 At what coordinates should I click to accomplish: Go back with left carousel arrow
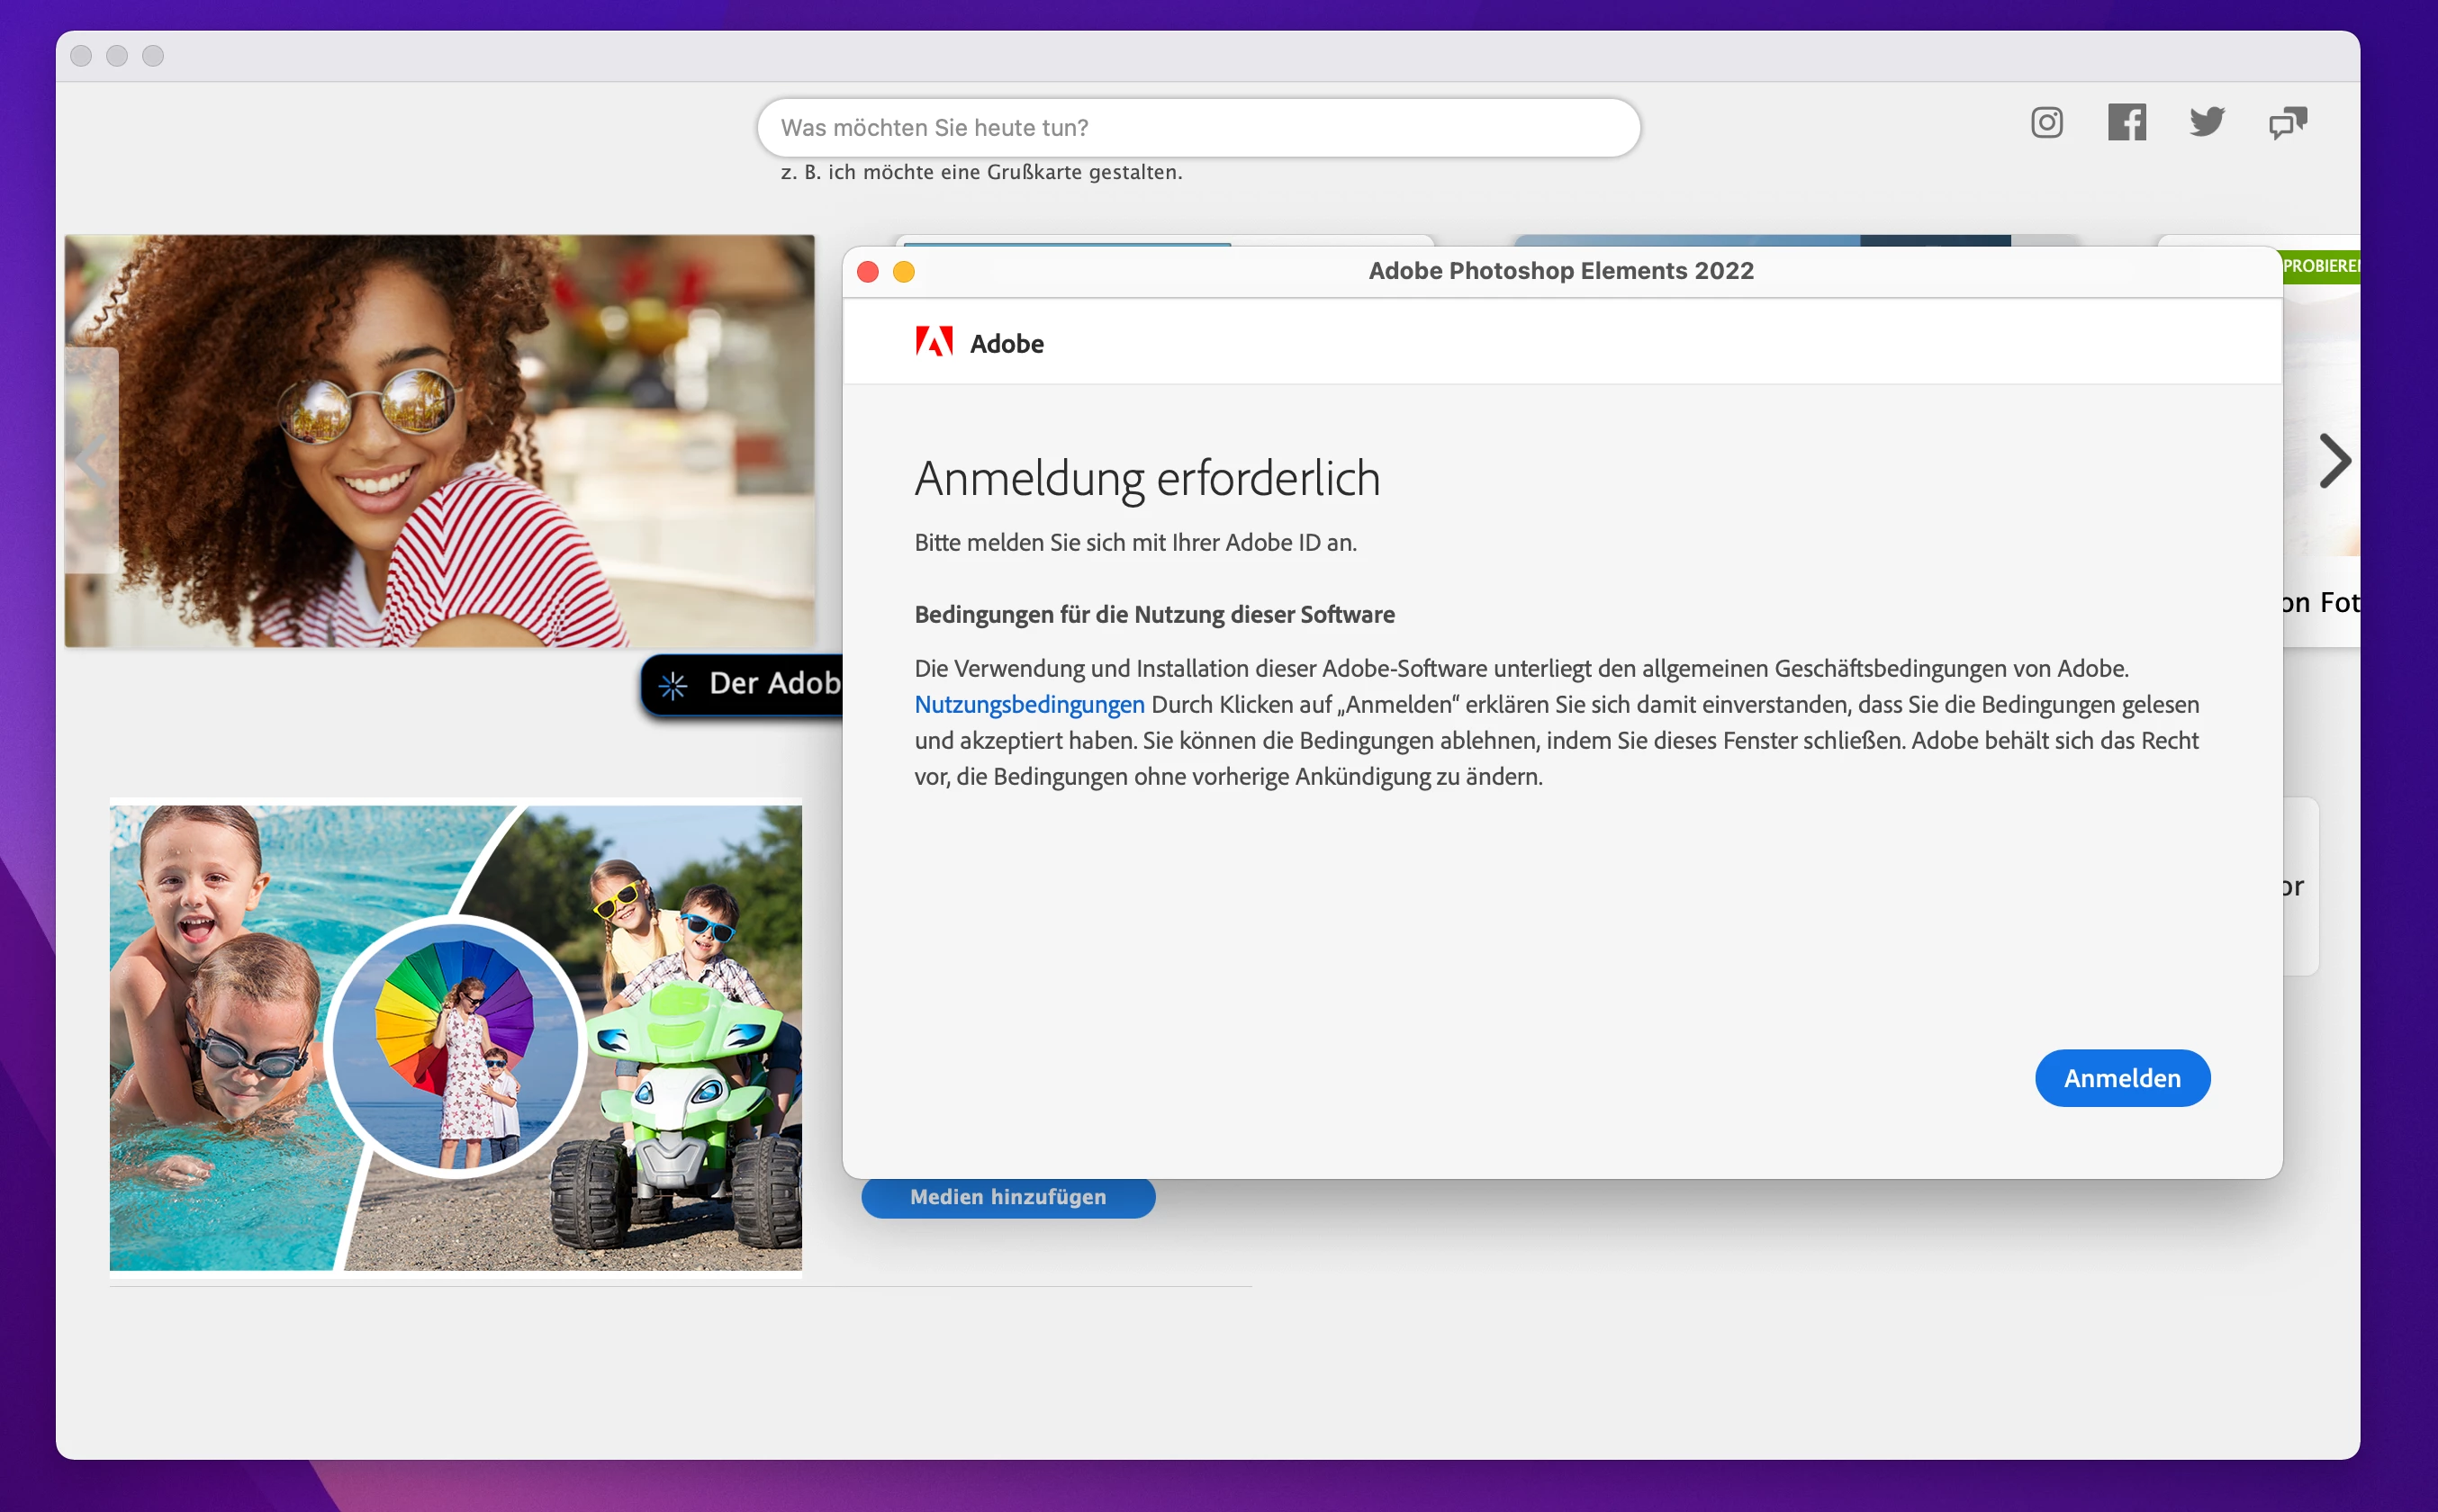pos(91,461)
